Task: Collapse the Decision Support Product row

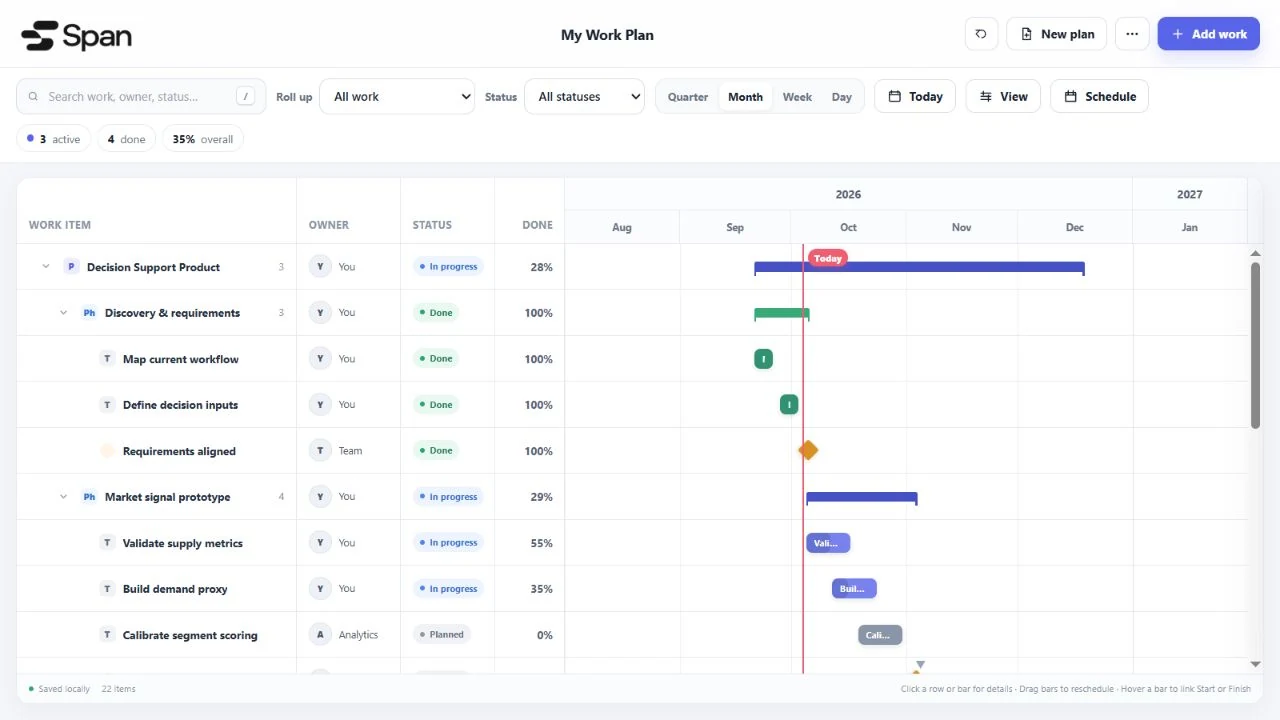Action: 46,267
